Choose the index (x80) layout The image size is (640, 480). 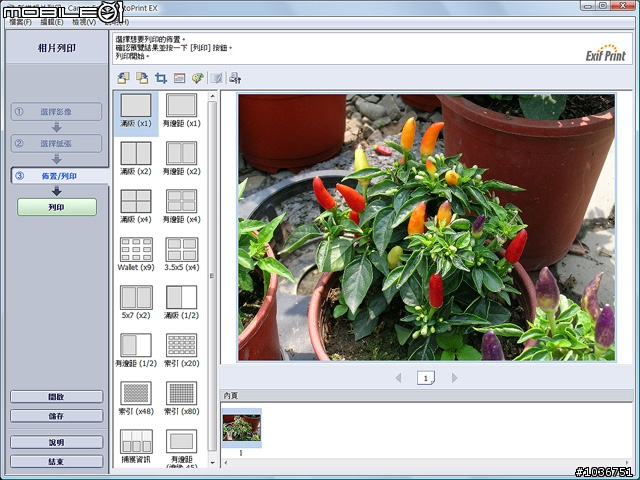tap(181, 398)
